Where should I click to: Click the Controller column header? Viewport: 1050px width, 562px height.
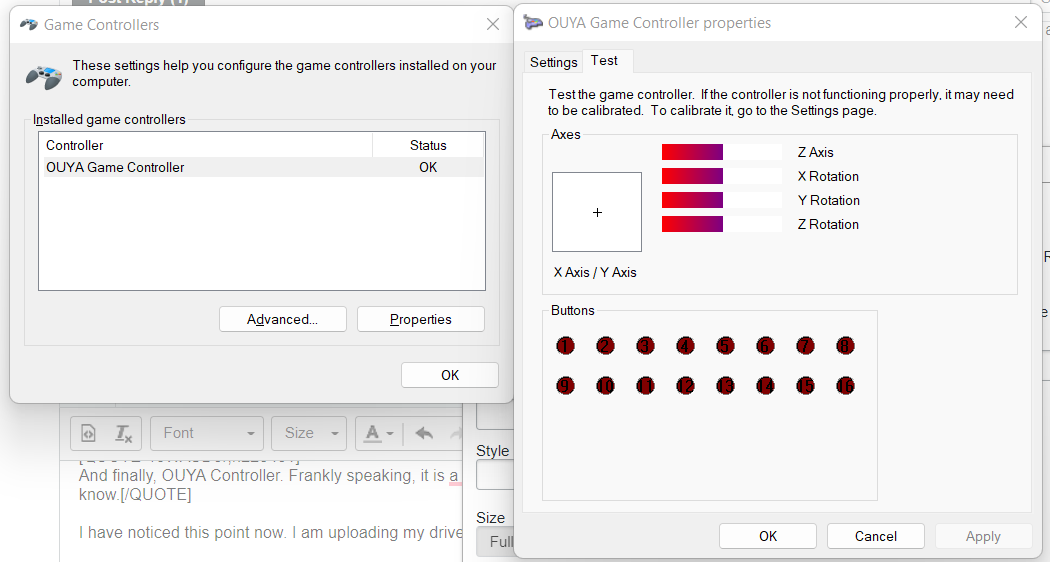(205, 145)
